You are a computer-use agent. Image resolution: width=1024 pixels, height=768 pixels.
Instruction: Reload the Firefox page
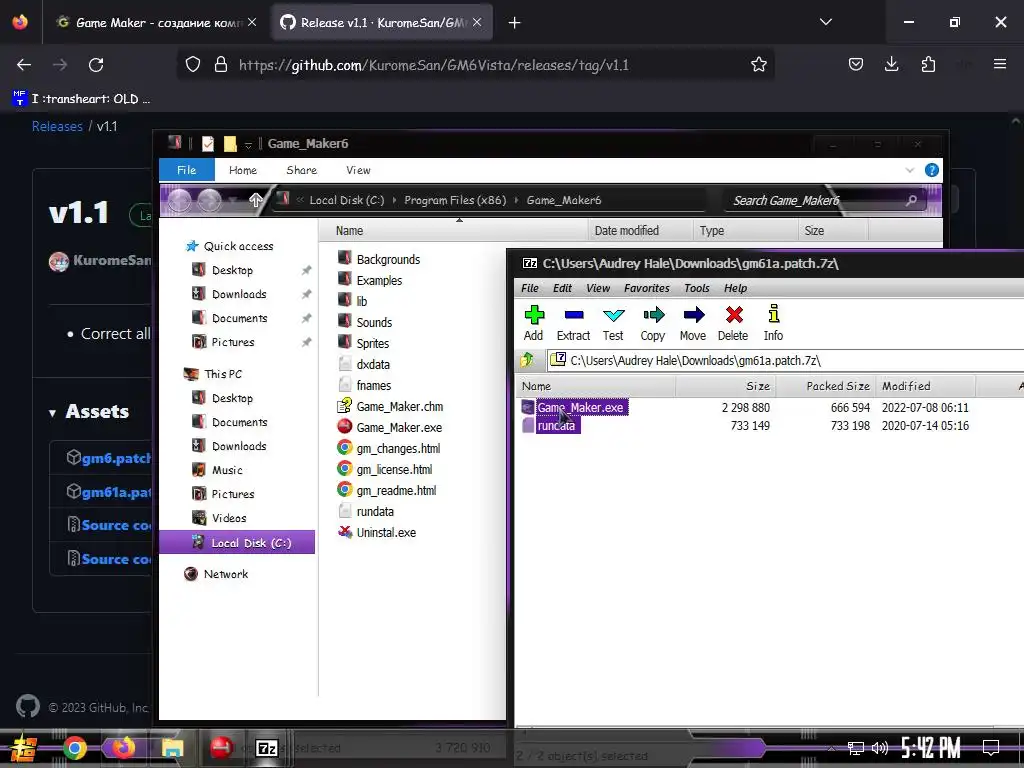coord(96,65)
